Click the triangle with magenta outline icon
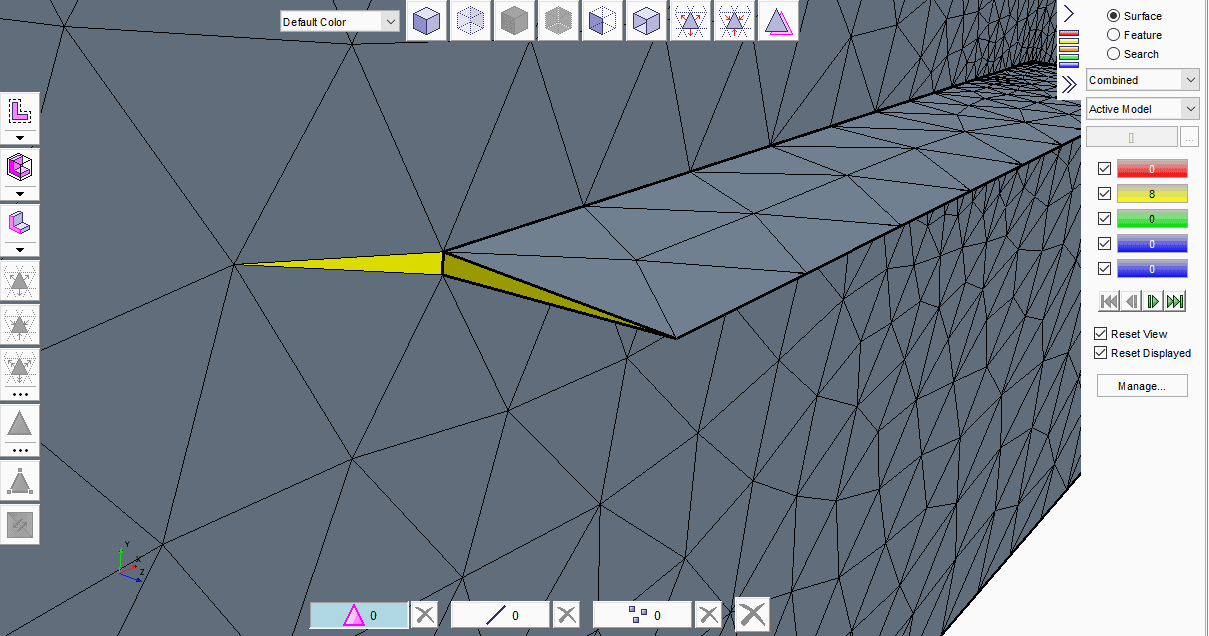This screenshot has height=636, width=1209. (778, 21)
